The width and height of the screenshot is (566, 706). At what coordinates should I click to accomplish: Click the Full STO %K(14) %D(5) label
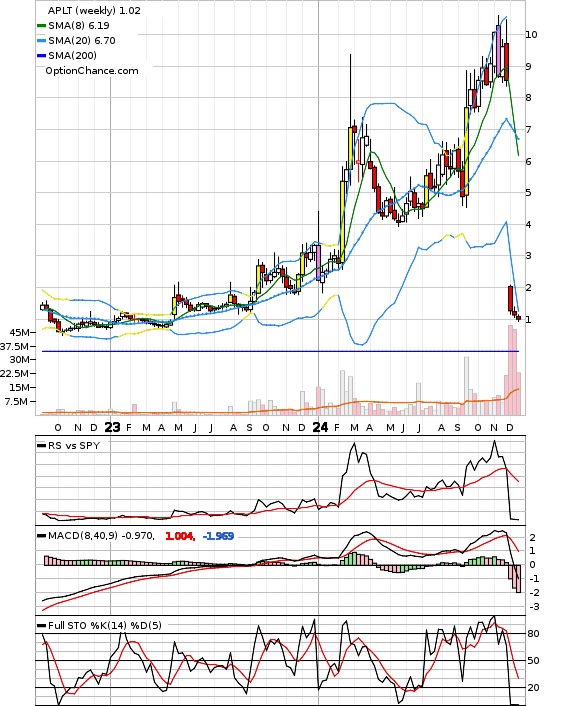(x=105, y=625)
